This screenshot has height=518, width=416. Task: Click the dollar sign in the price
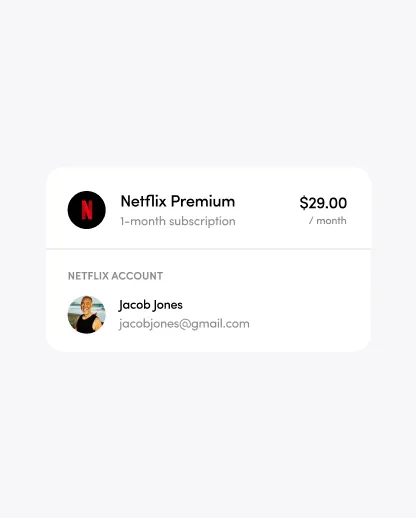click(304, 203)
